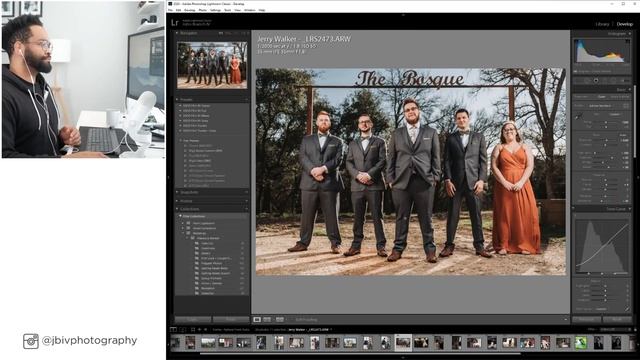
Task: Collapse the Collections panel
Action: point(177,209)
